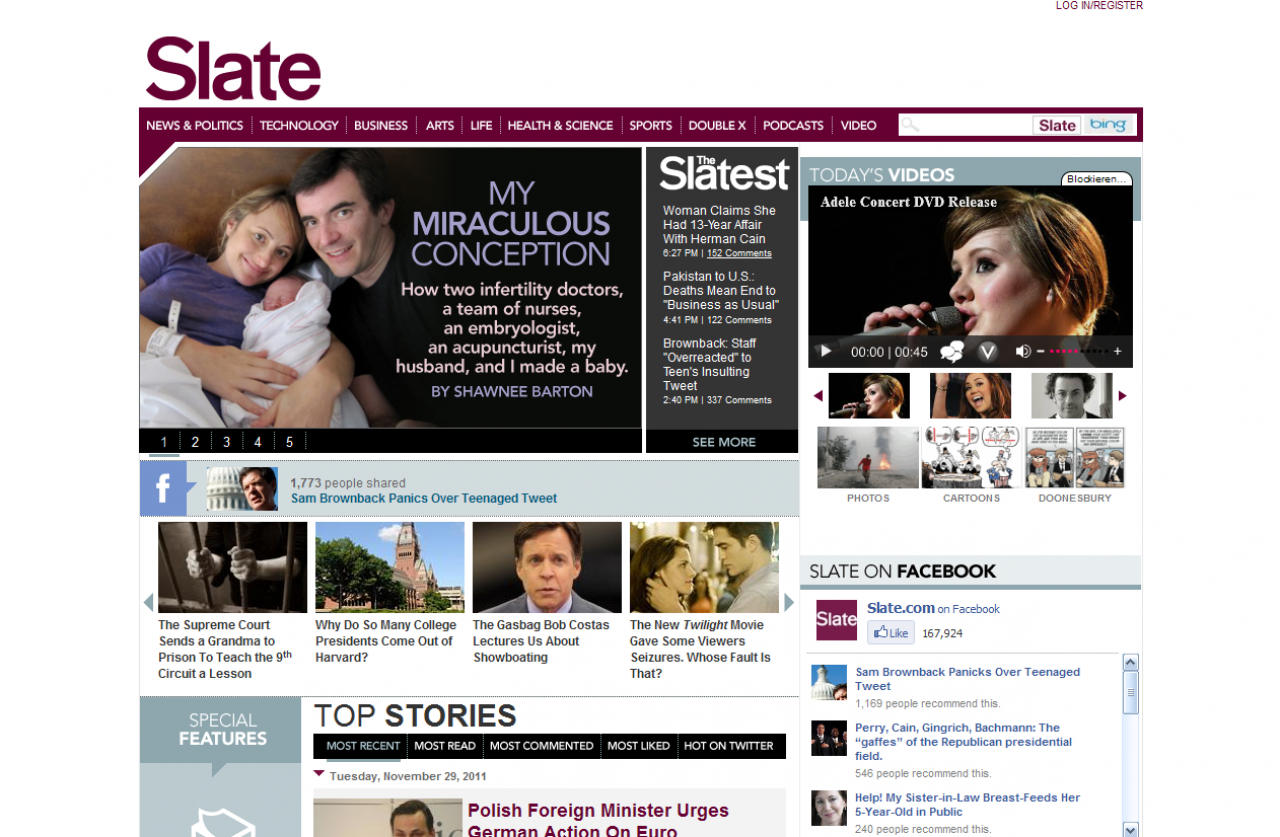Open the Podcasts section
The width and height of the screenshot is (1280, 837).
tap(793, 125)
